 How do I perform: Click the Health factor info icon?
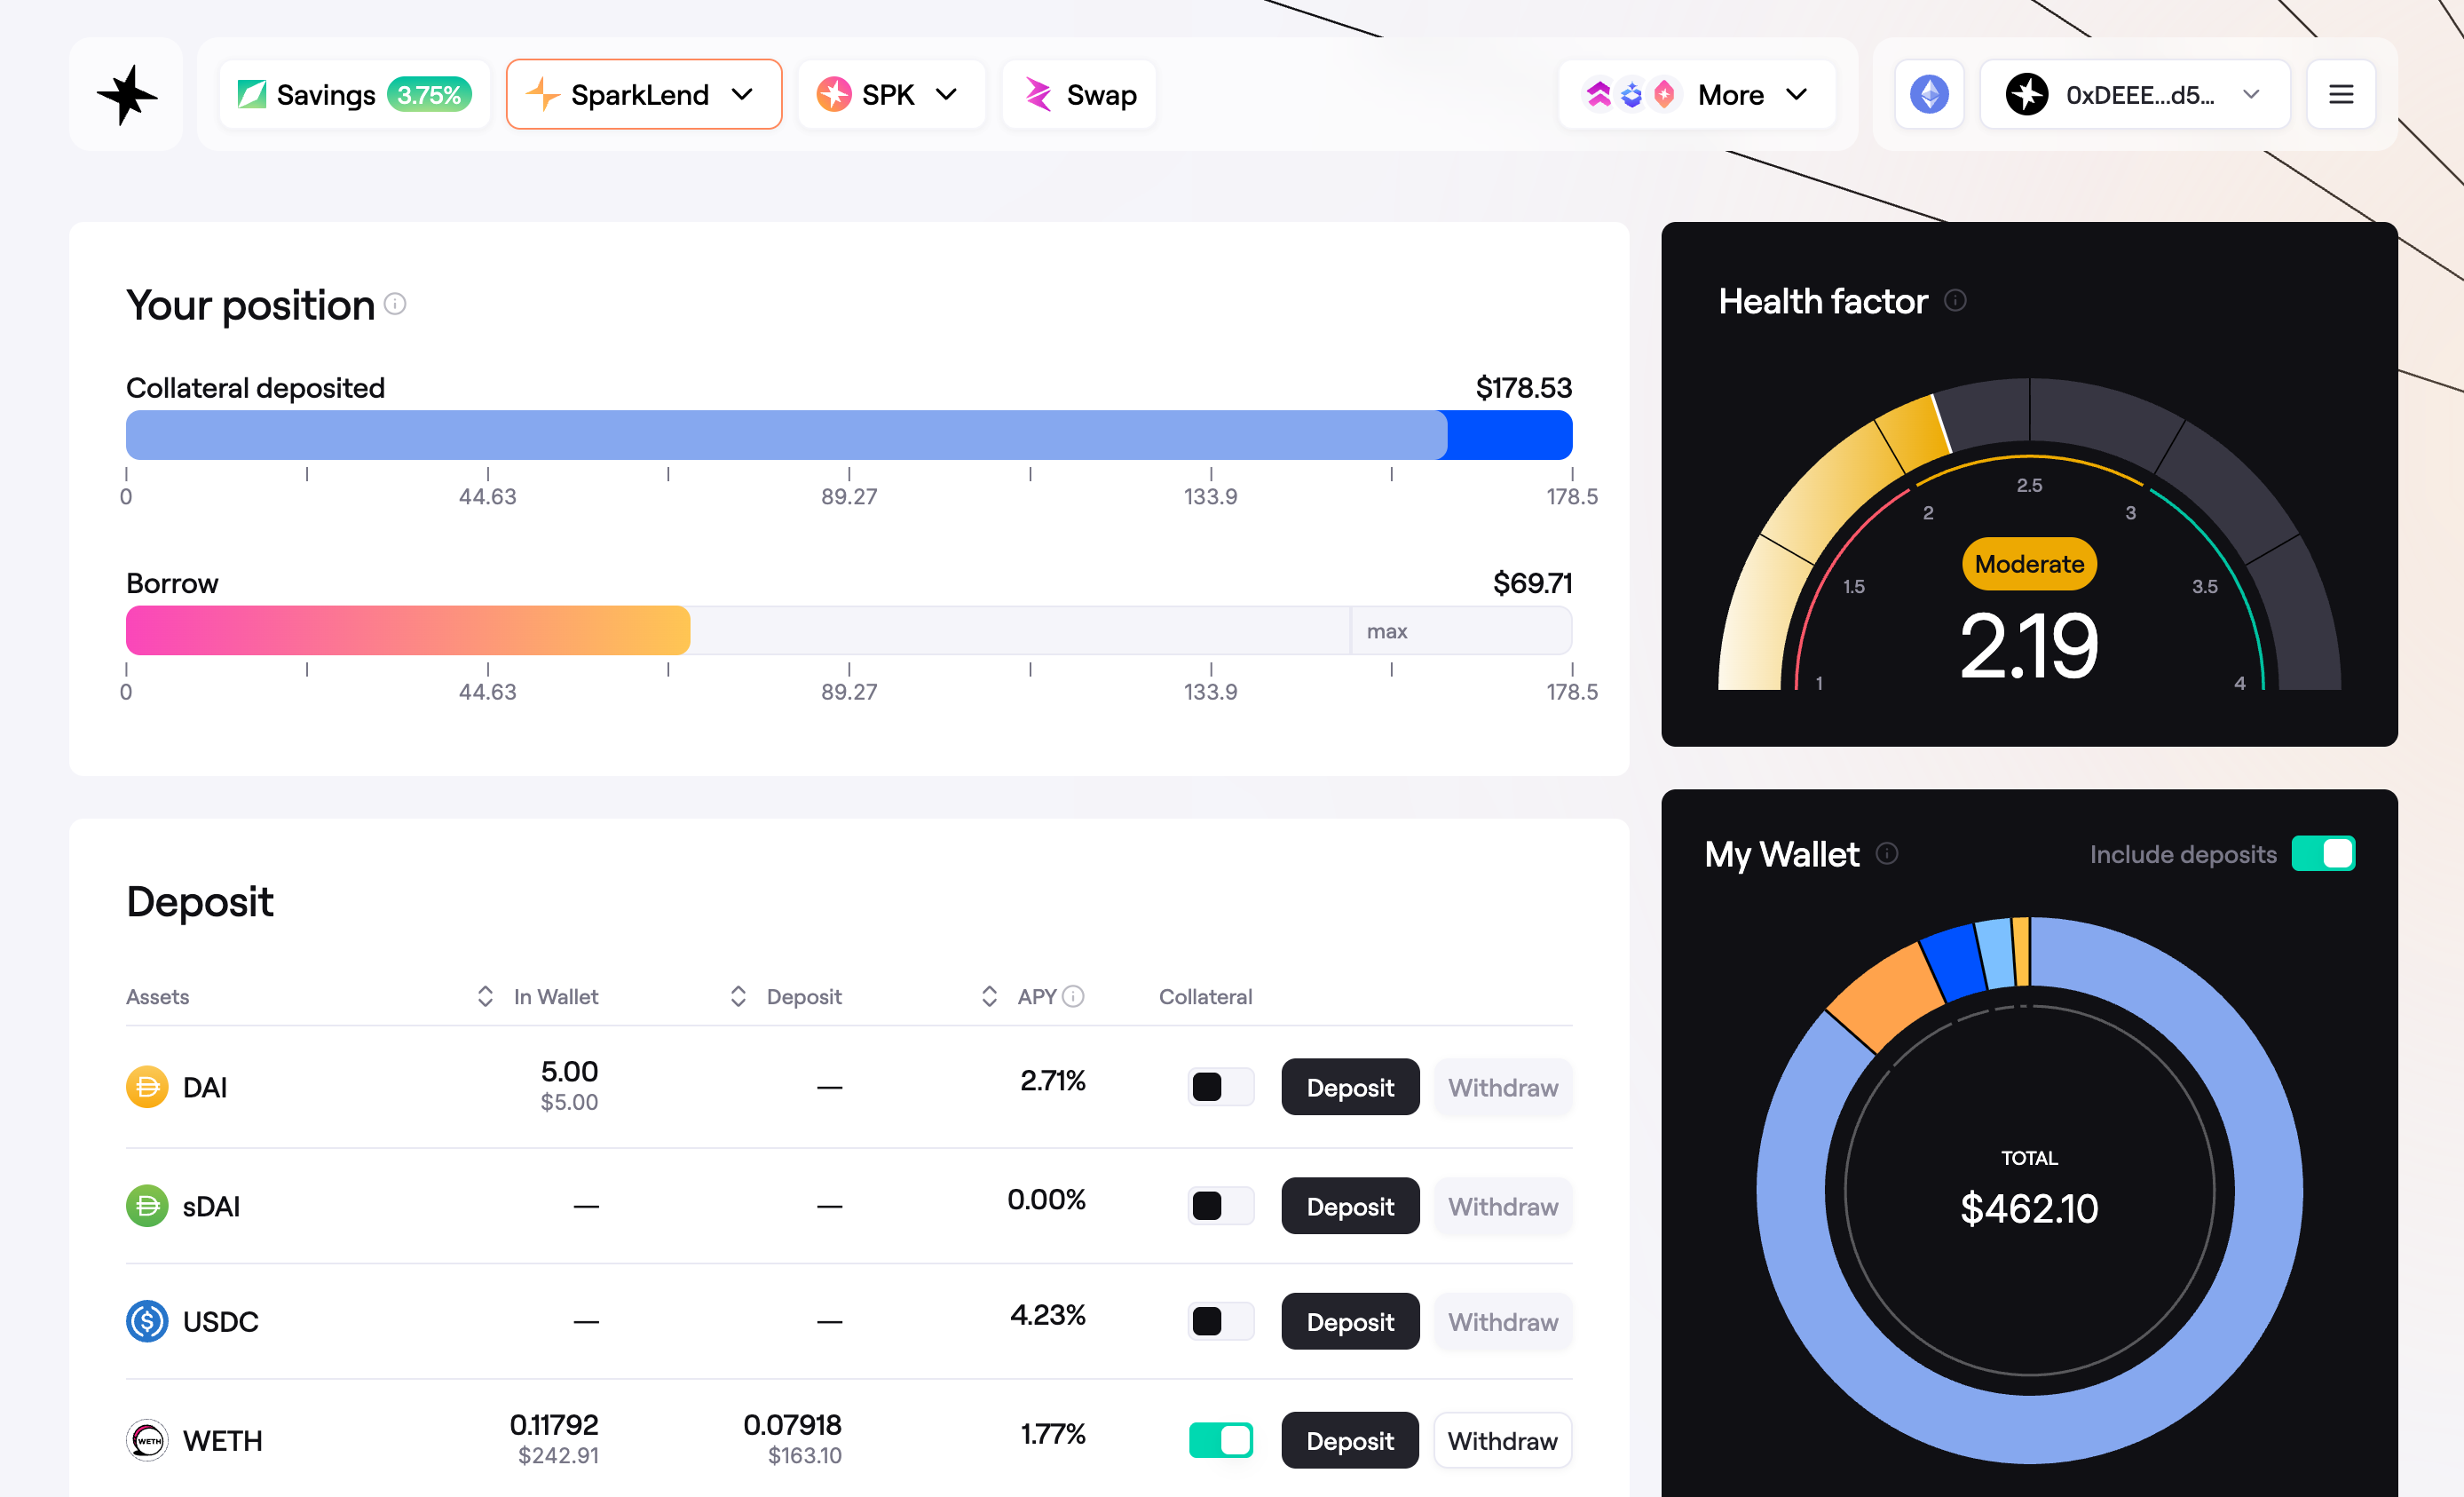pos(1955,301)
